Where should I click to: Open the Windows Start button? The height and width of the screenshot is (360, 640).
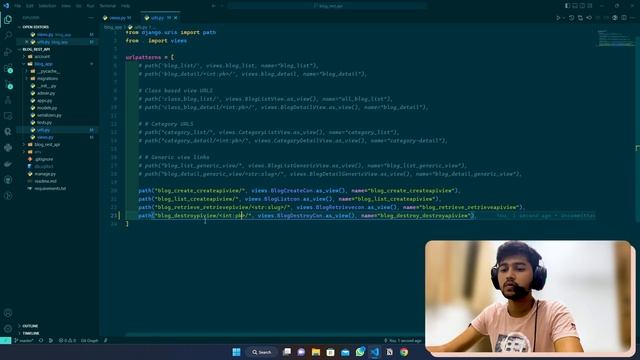pyautogui.click(x=236, y=352)
